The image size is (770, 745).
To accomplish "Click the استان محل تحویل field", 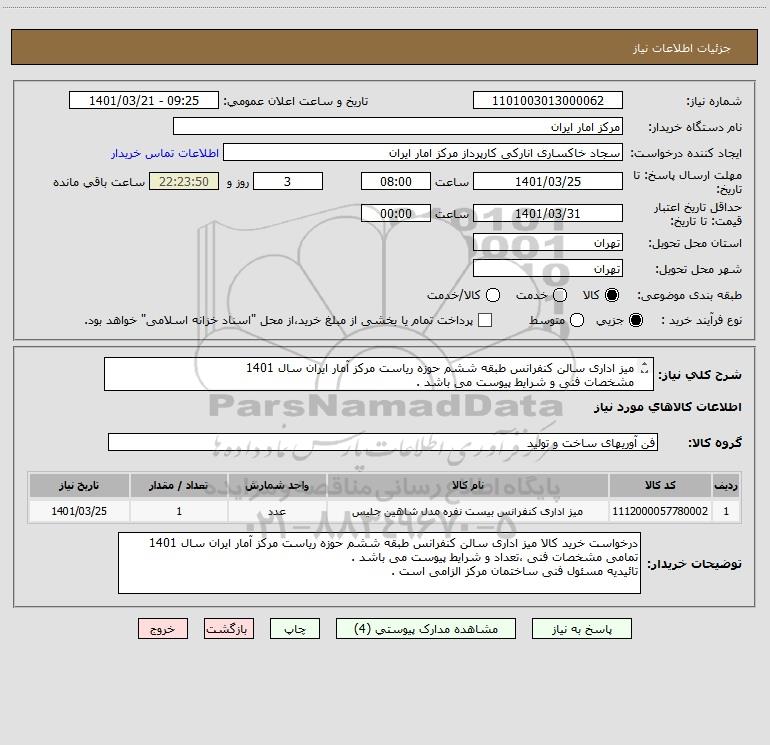I will click(x=548, y=242).
